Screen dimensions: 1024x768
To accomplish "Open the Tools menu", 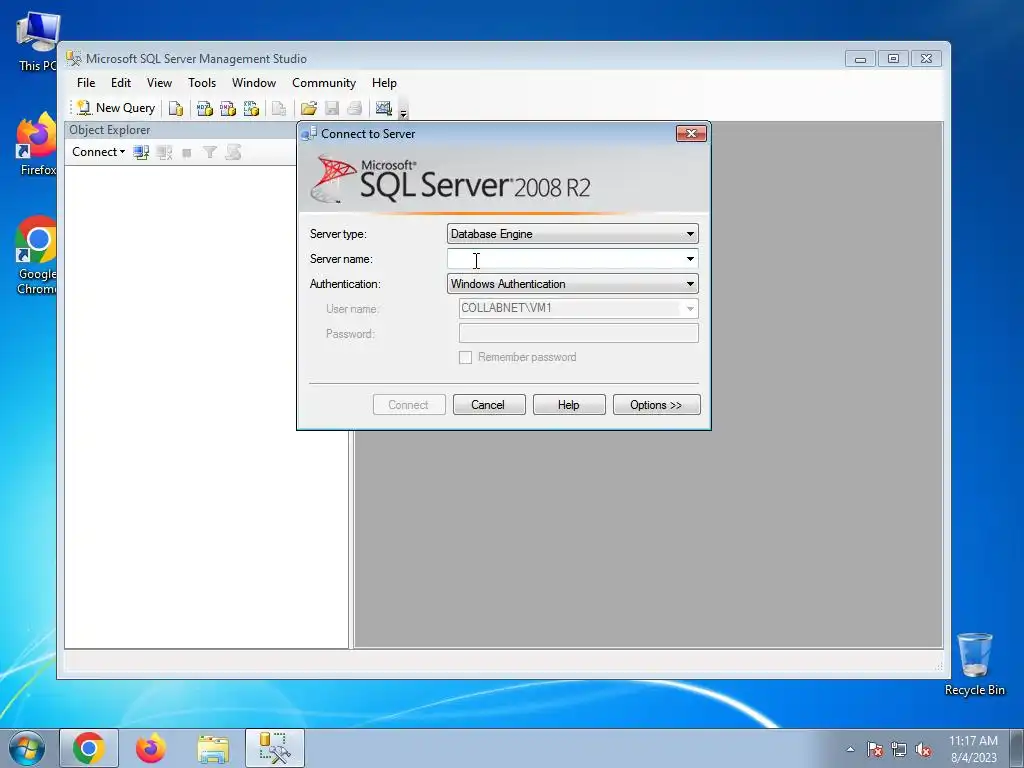I will click(202, 83).
